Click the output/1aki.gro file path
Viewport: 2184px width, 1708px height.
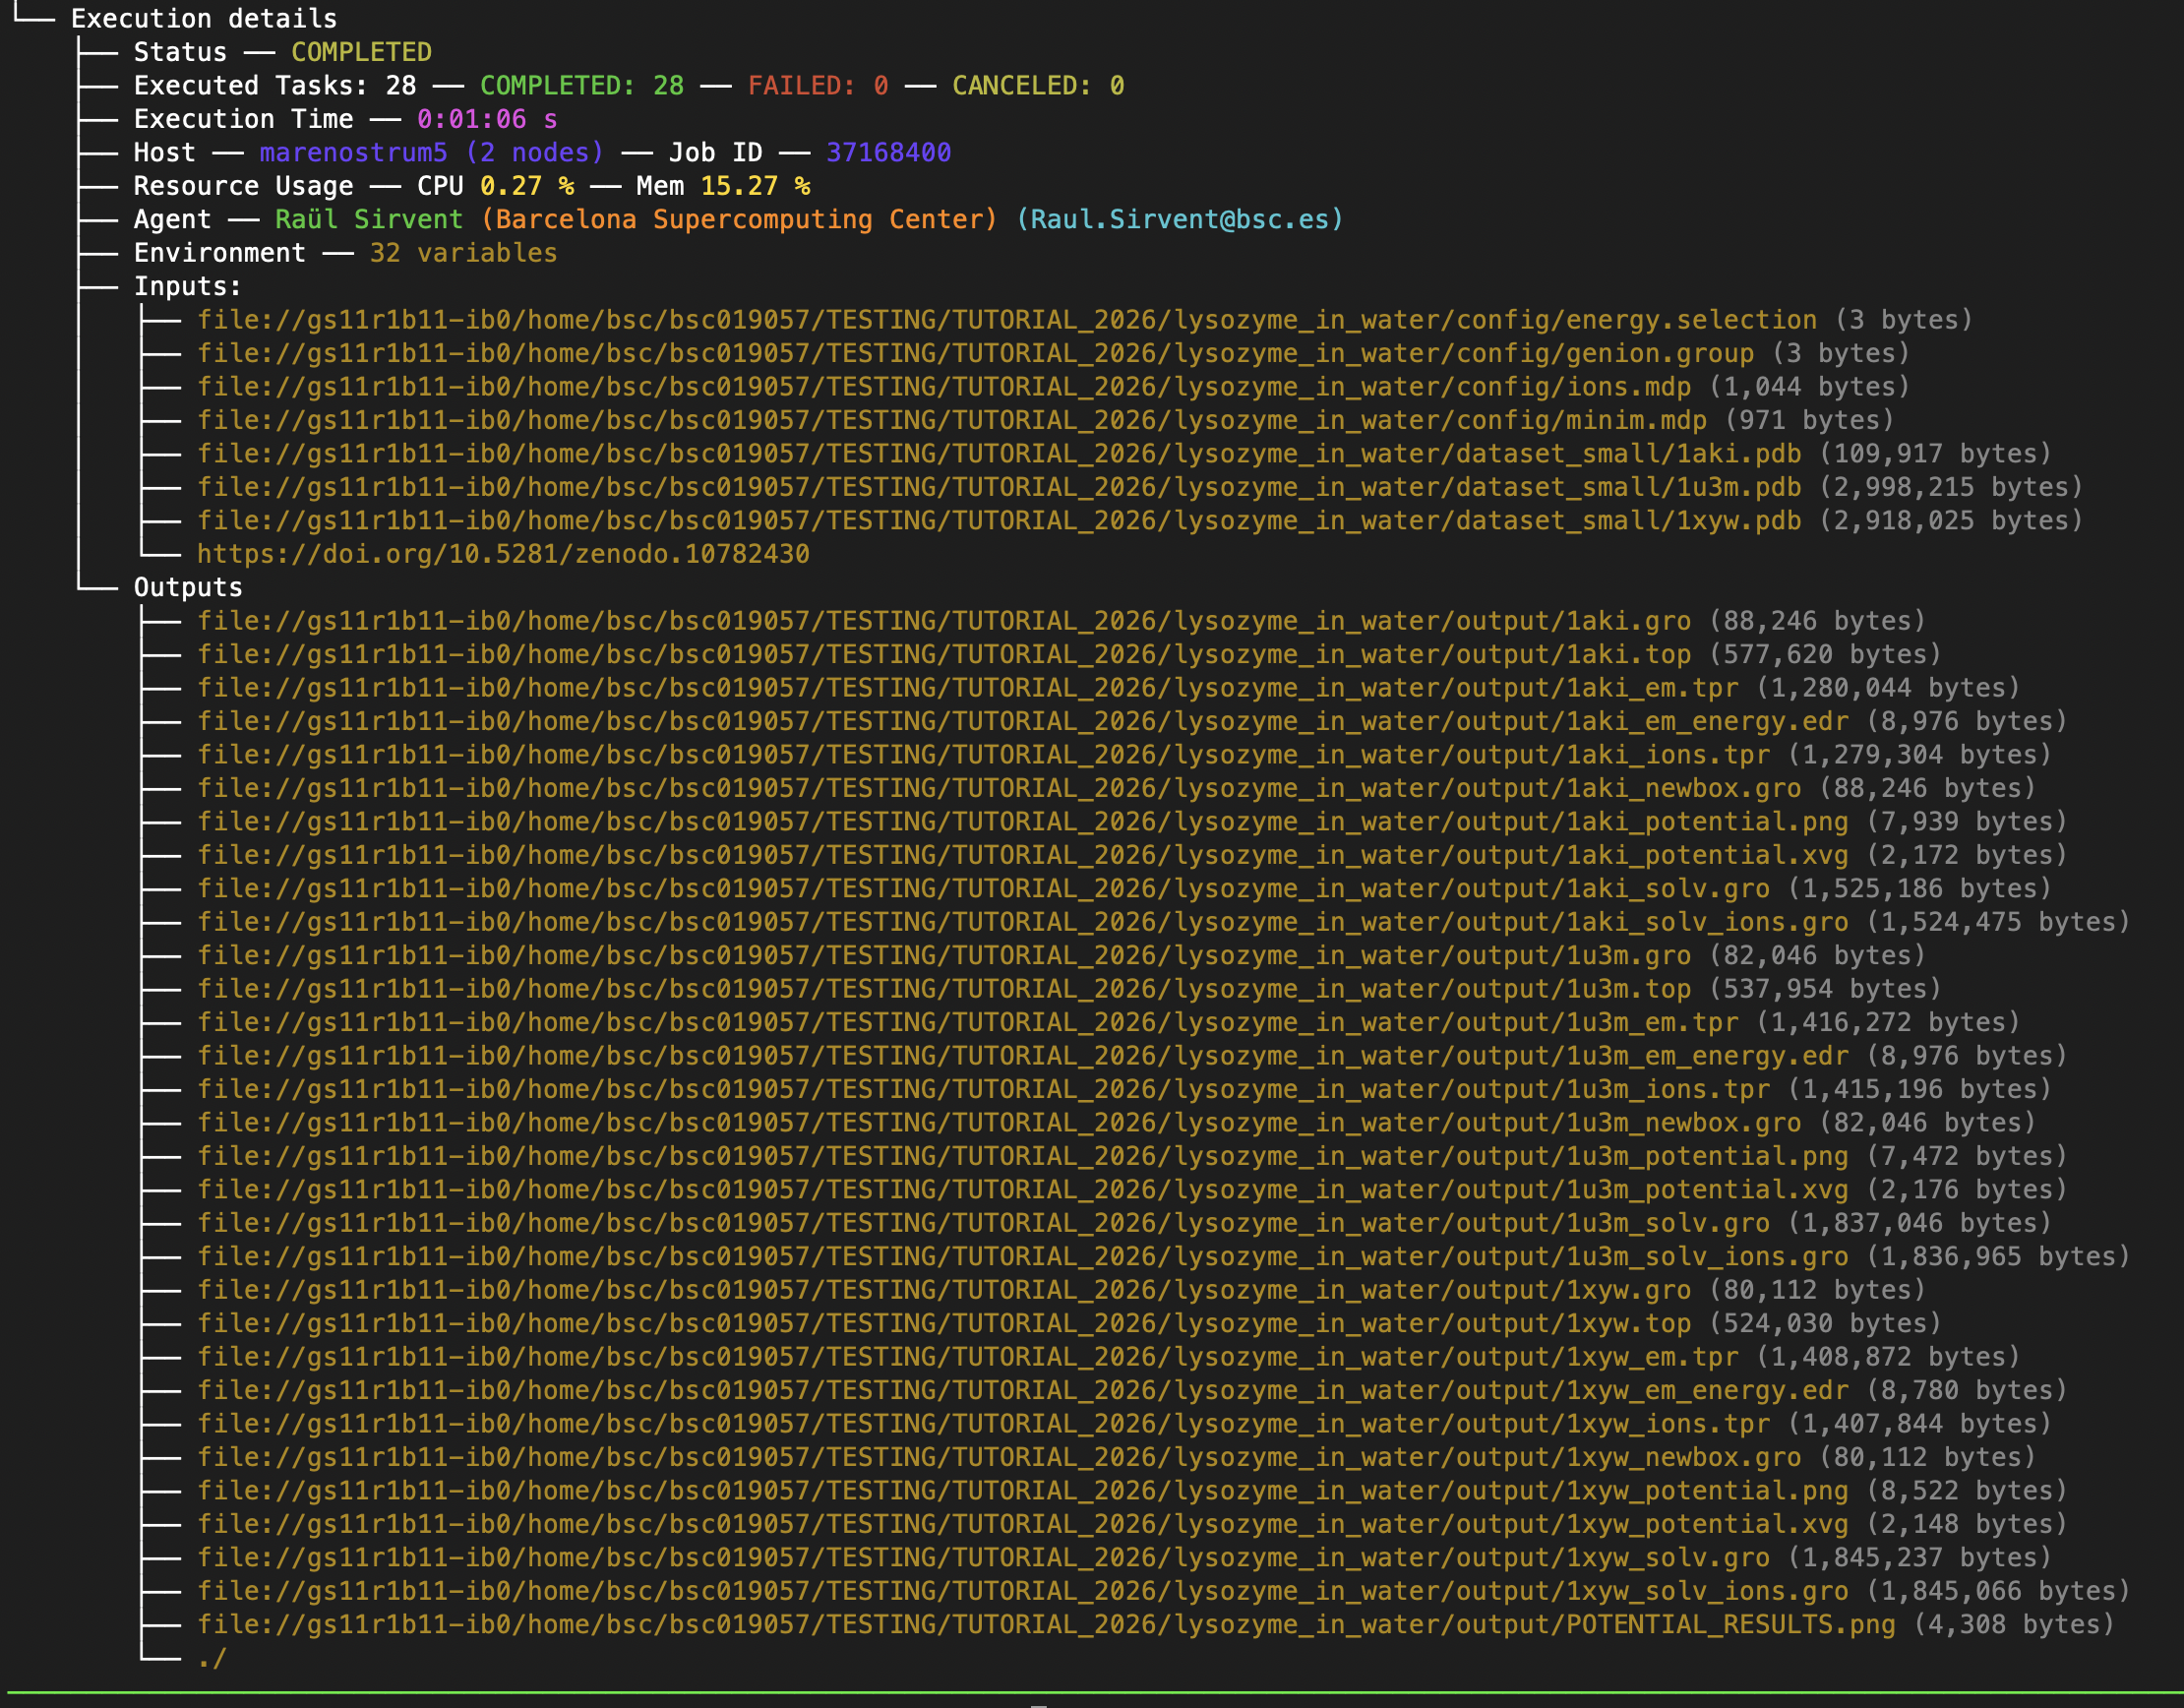pyautogui.click(x=944, y=621)
